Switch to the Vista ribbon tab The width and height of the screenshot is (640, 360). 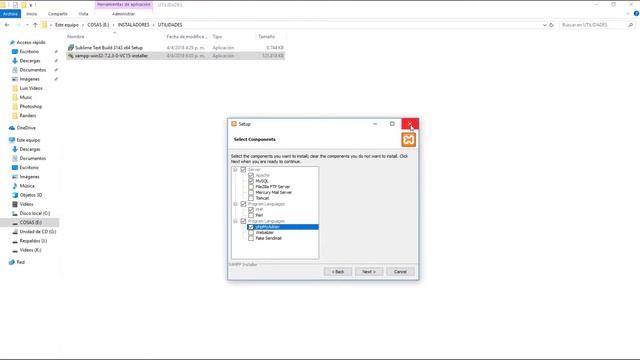[x=83, y=14]
